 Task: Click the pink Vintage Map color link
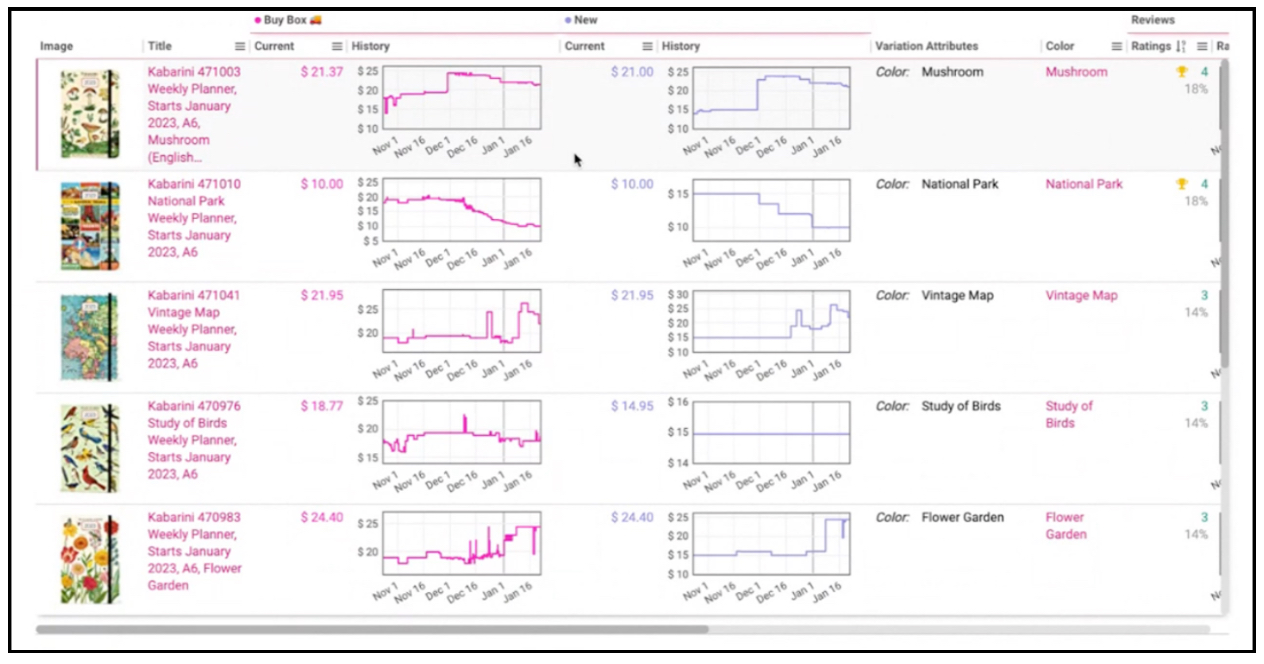pyautogui.click(x=1081, y=296)
